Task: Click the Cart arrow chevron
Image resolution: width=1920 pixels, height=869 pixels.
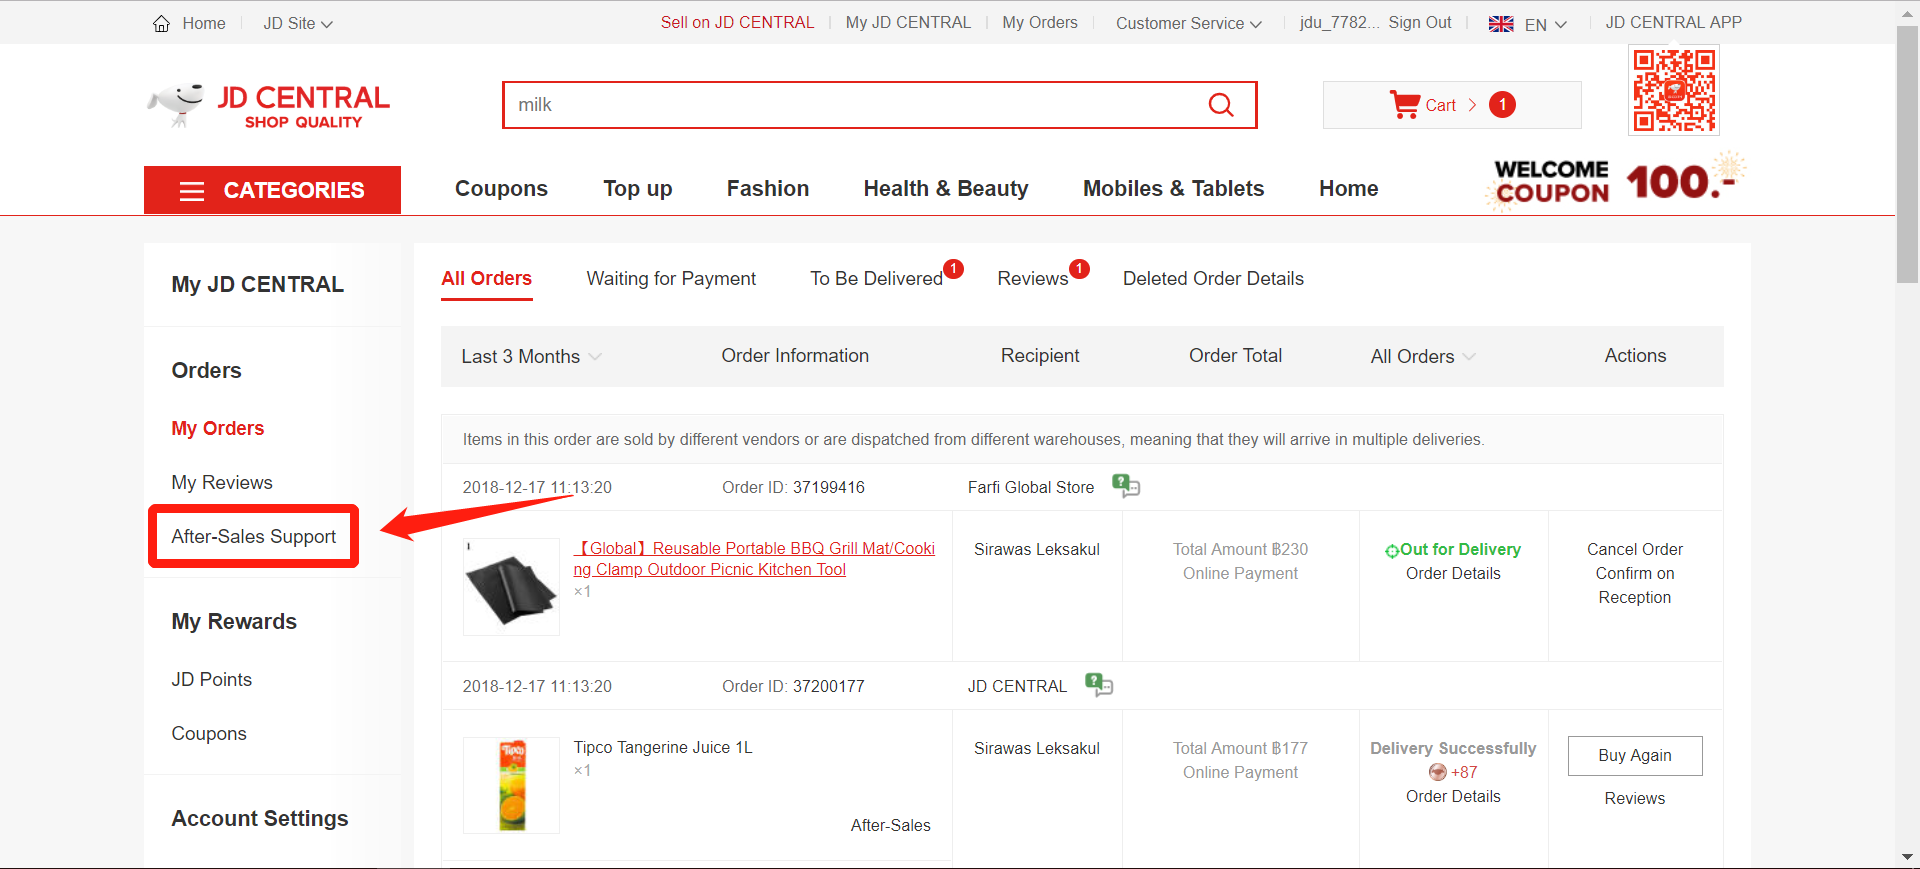Action: [1472, 105]
